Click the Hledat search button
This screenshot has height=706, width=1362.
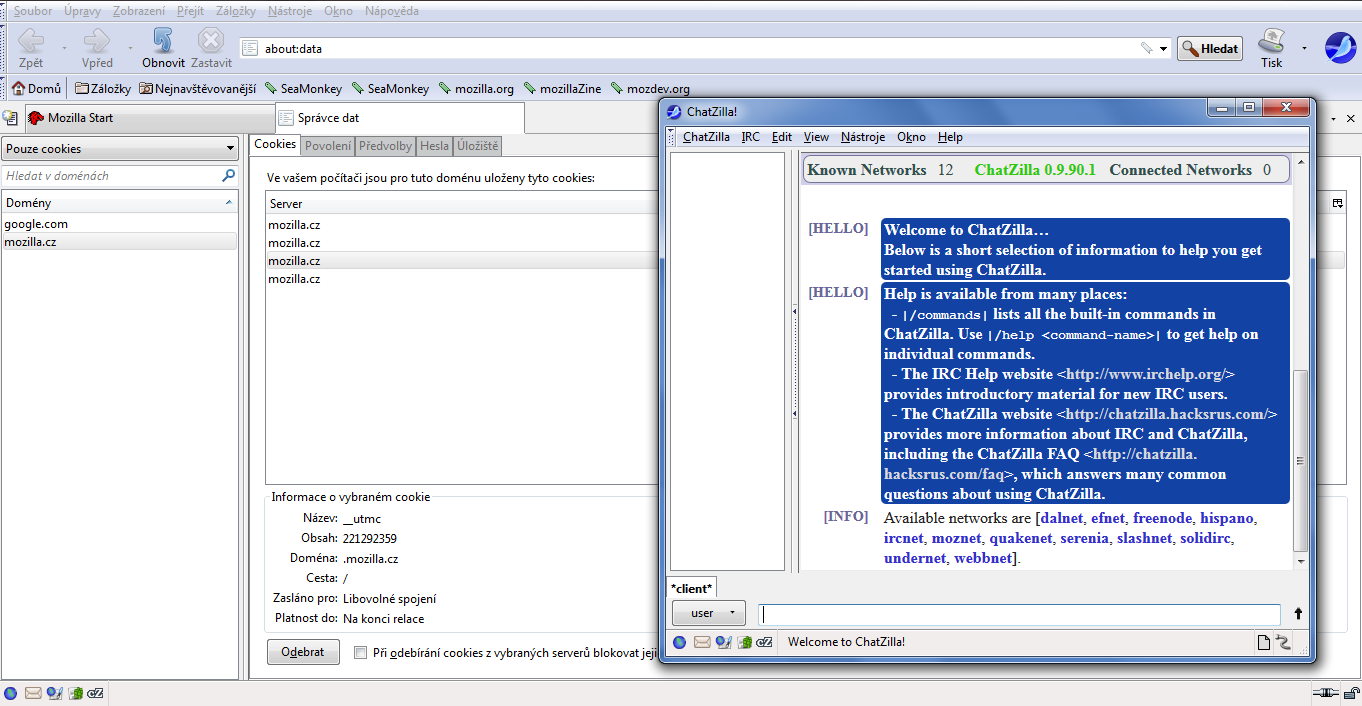pos(1210,48)
